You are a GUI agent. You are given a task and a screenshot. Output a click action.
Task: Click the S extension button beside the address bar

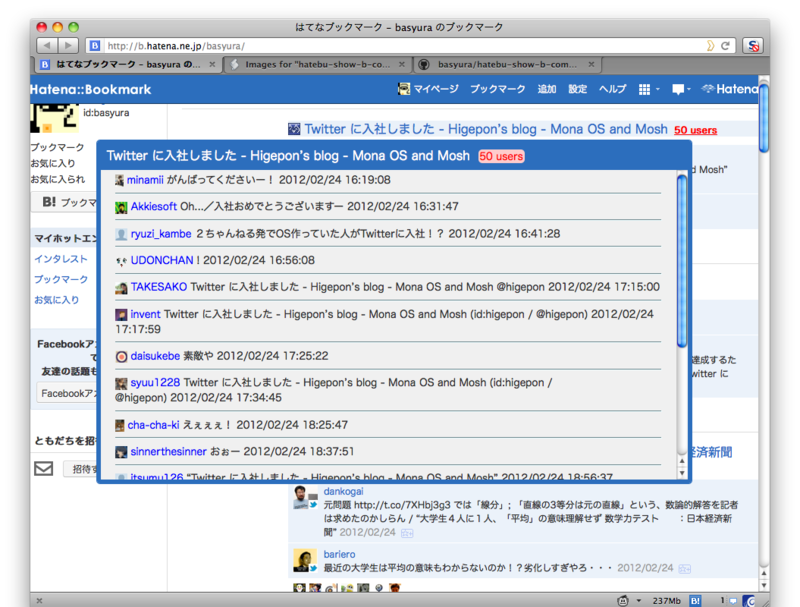click(753, 45)
